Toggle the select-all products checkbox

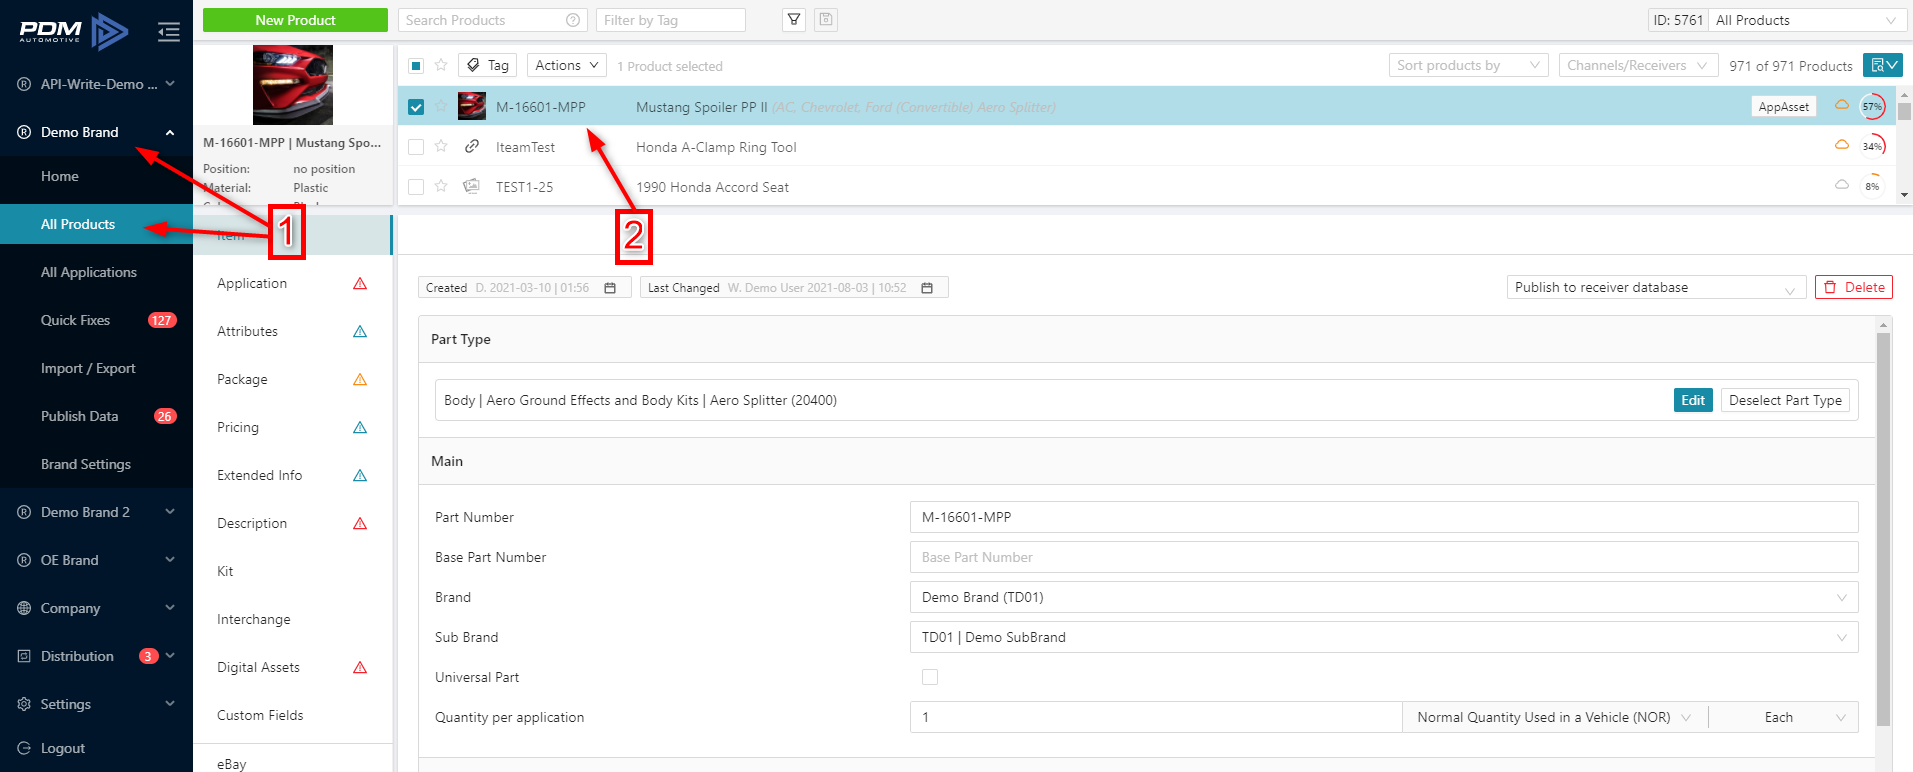[x=416, y=66]
